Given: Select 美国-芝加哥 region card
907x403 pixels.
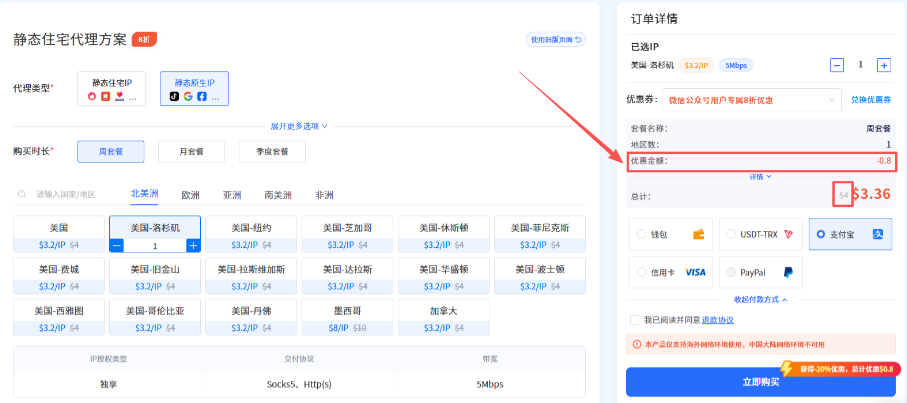Looking at the screenshot, I should 347,235.
